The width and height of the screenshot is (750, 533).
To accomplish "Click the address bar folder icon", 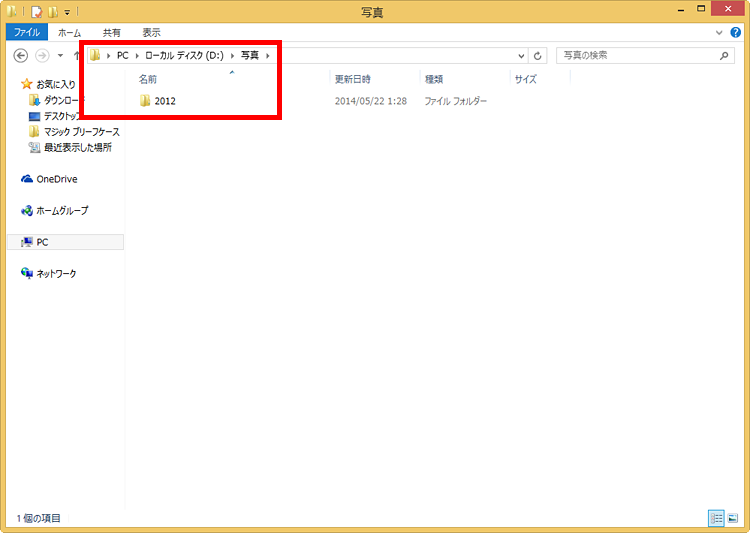I will pyautogui.click(x=95, y=55).
